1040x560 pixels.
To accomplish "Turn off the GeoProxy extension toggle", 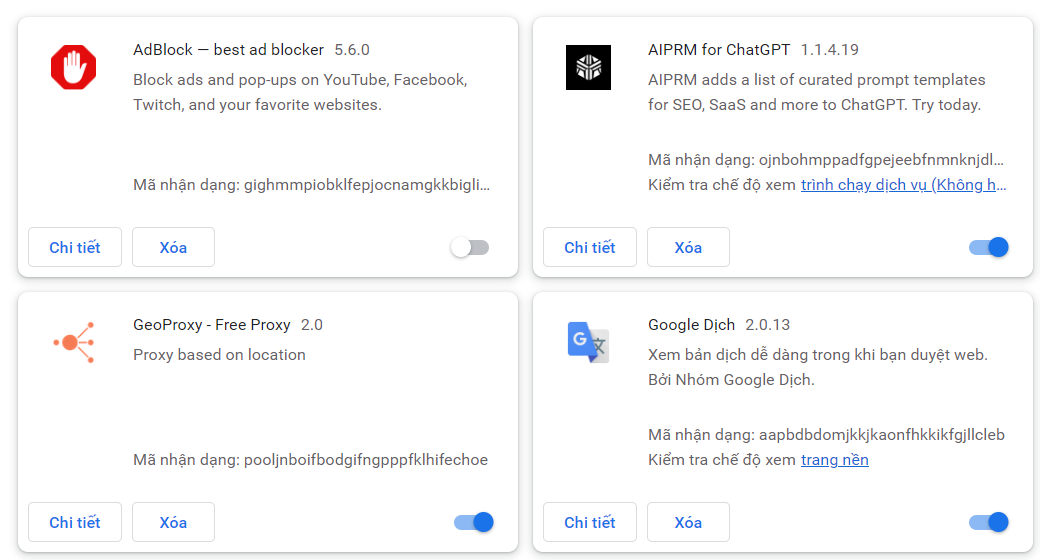I will (474, 522).
